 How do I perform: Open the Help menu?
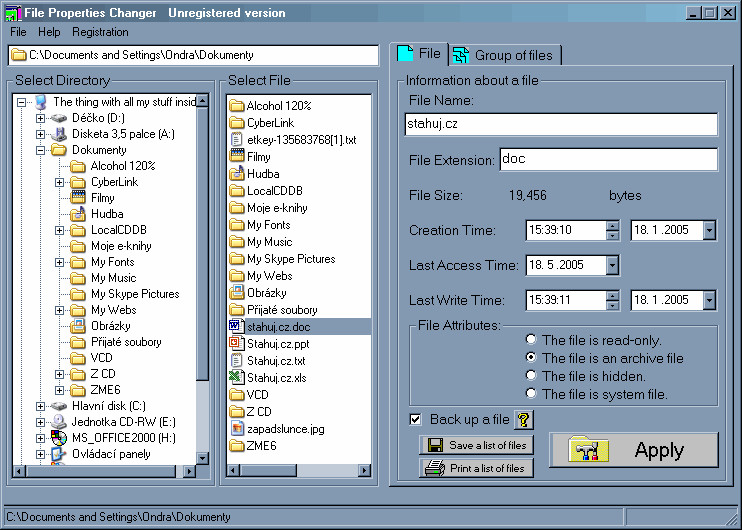[x=49, y=32]
